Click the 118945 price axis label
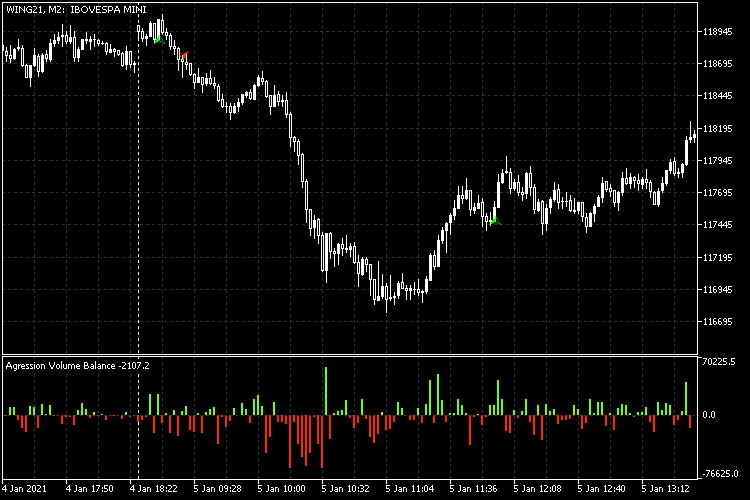Viewport: 750px width, 500px height. [x=717, y=32]
